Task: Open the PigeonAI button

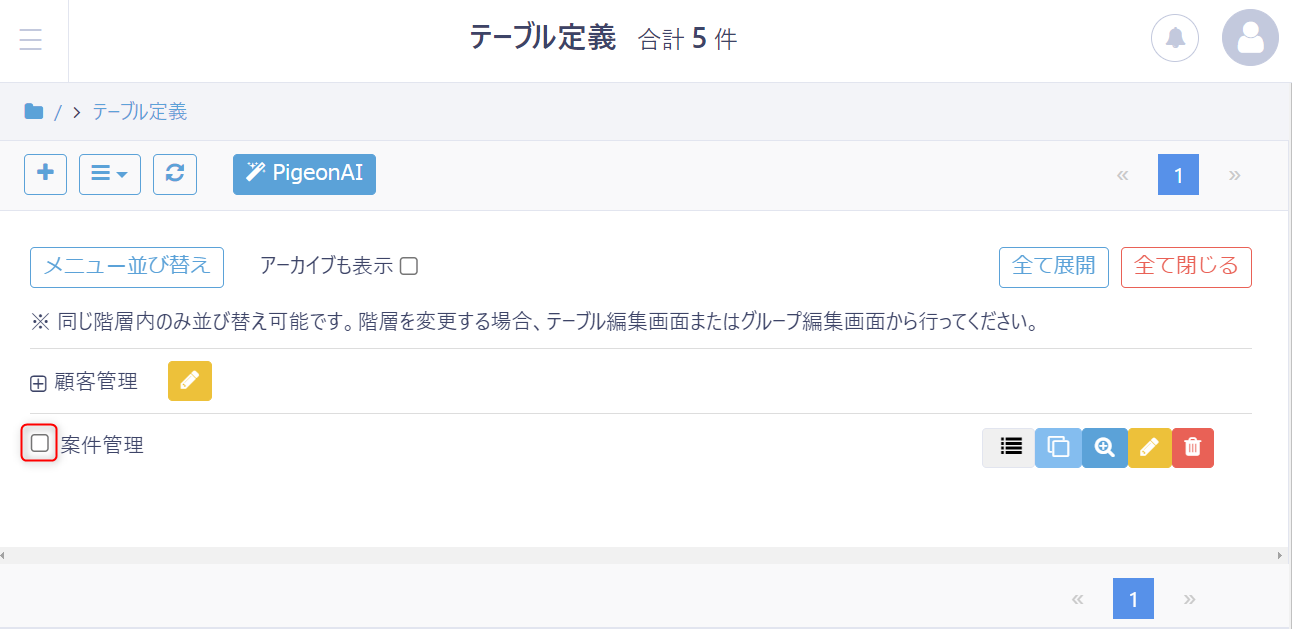Action: click(304, 174)
